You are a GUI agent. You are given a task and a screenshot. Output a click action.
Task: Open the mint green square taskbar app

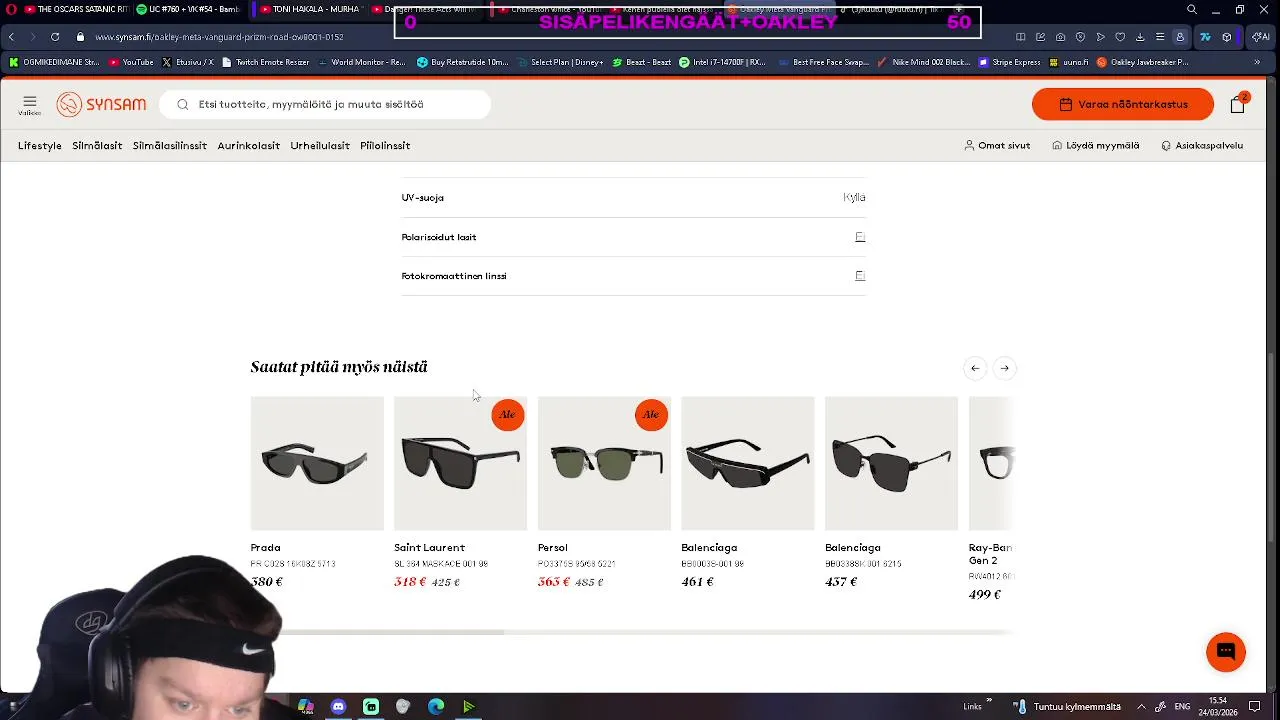tap(371, 706)
